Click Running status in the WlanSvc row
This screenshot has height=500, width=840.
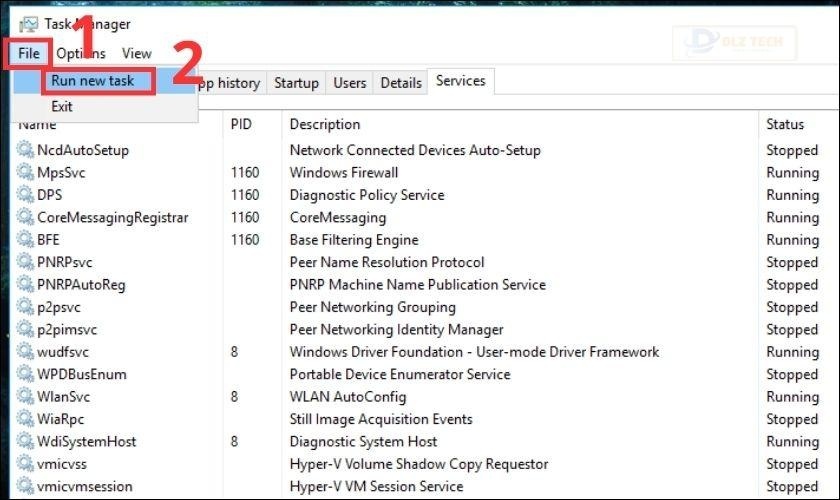click(792, 397)
